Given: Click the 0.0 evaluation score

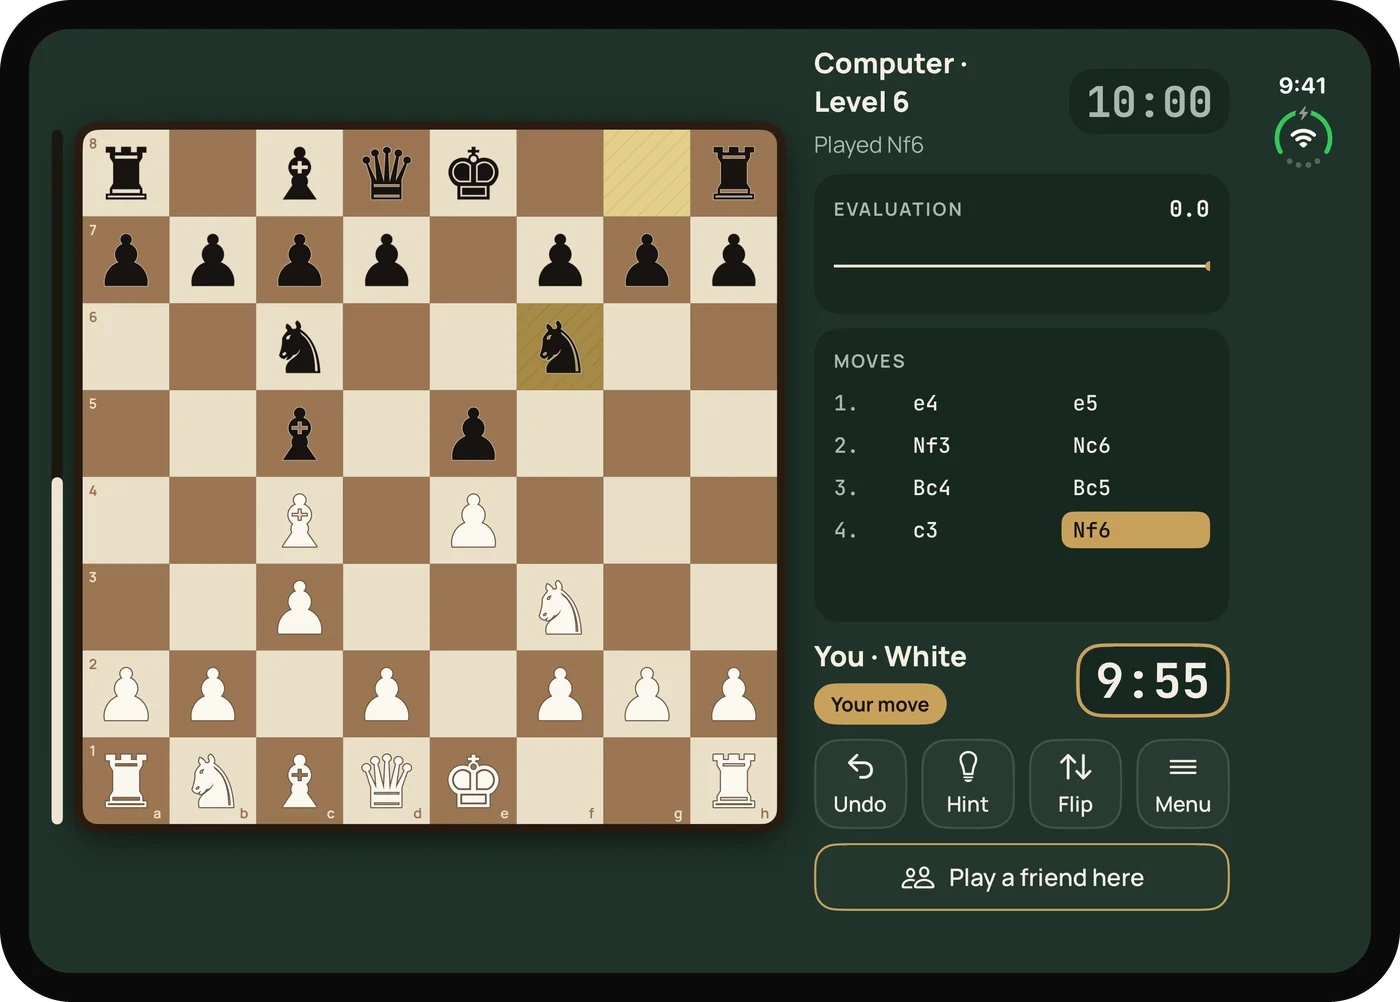Looking at the screenshot, I should click(1189, 209).
